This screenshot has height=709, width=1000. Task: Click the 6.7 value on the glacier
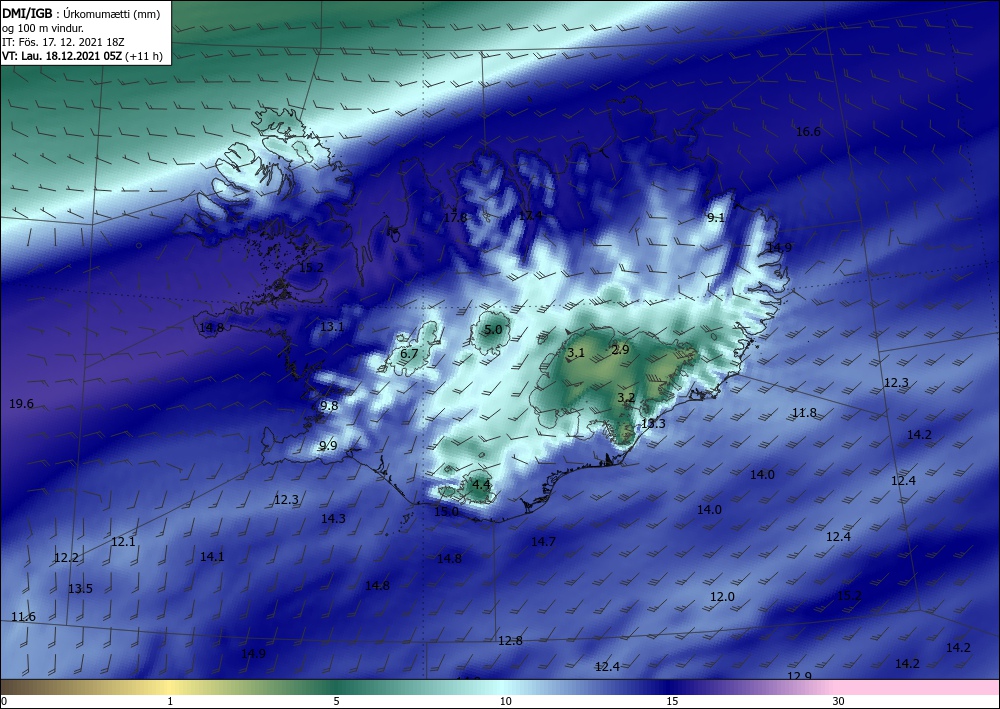[409, 353]
